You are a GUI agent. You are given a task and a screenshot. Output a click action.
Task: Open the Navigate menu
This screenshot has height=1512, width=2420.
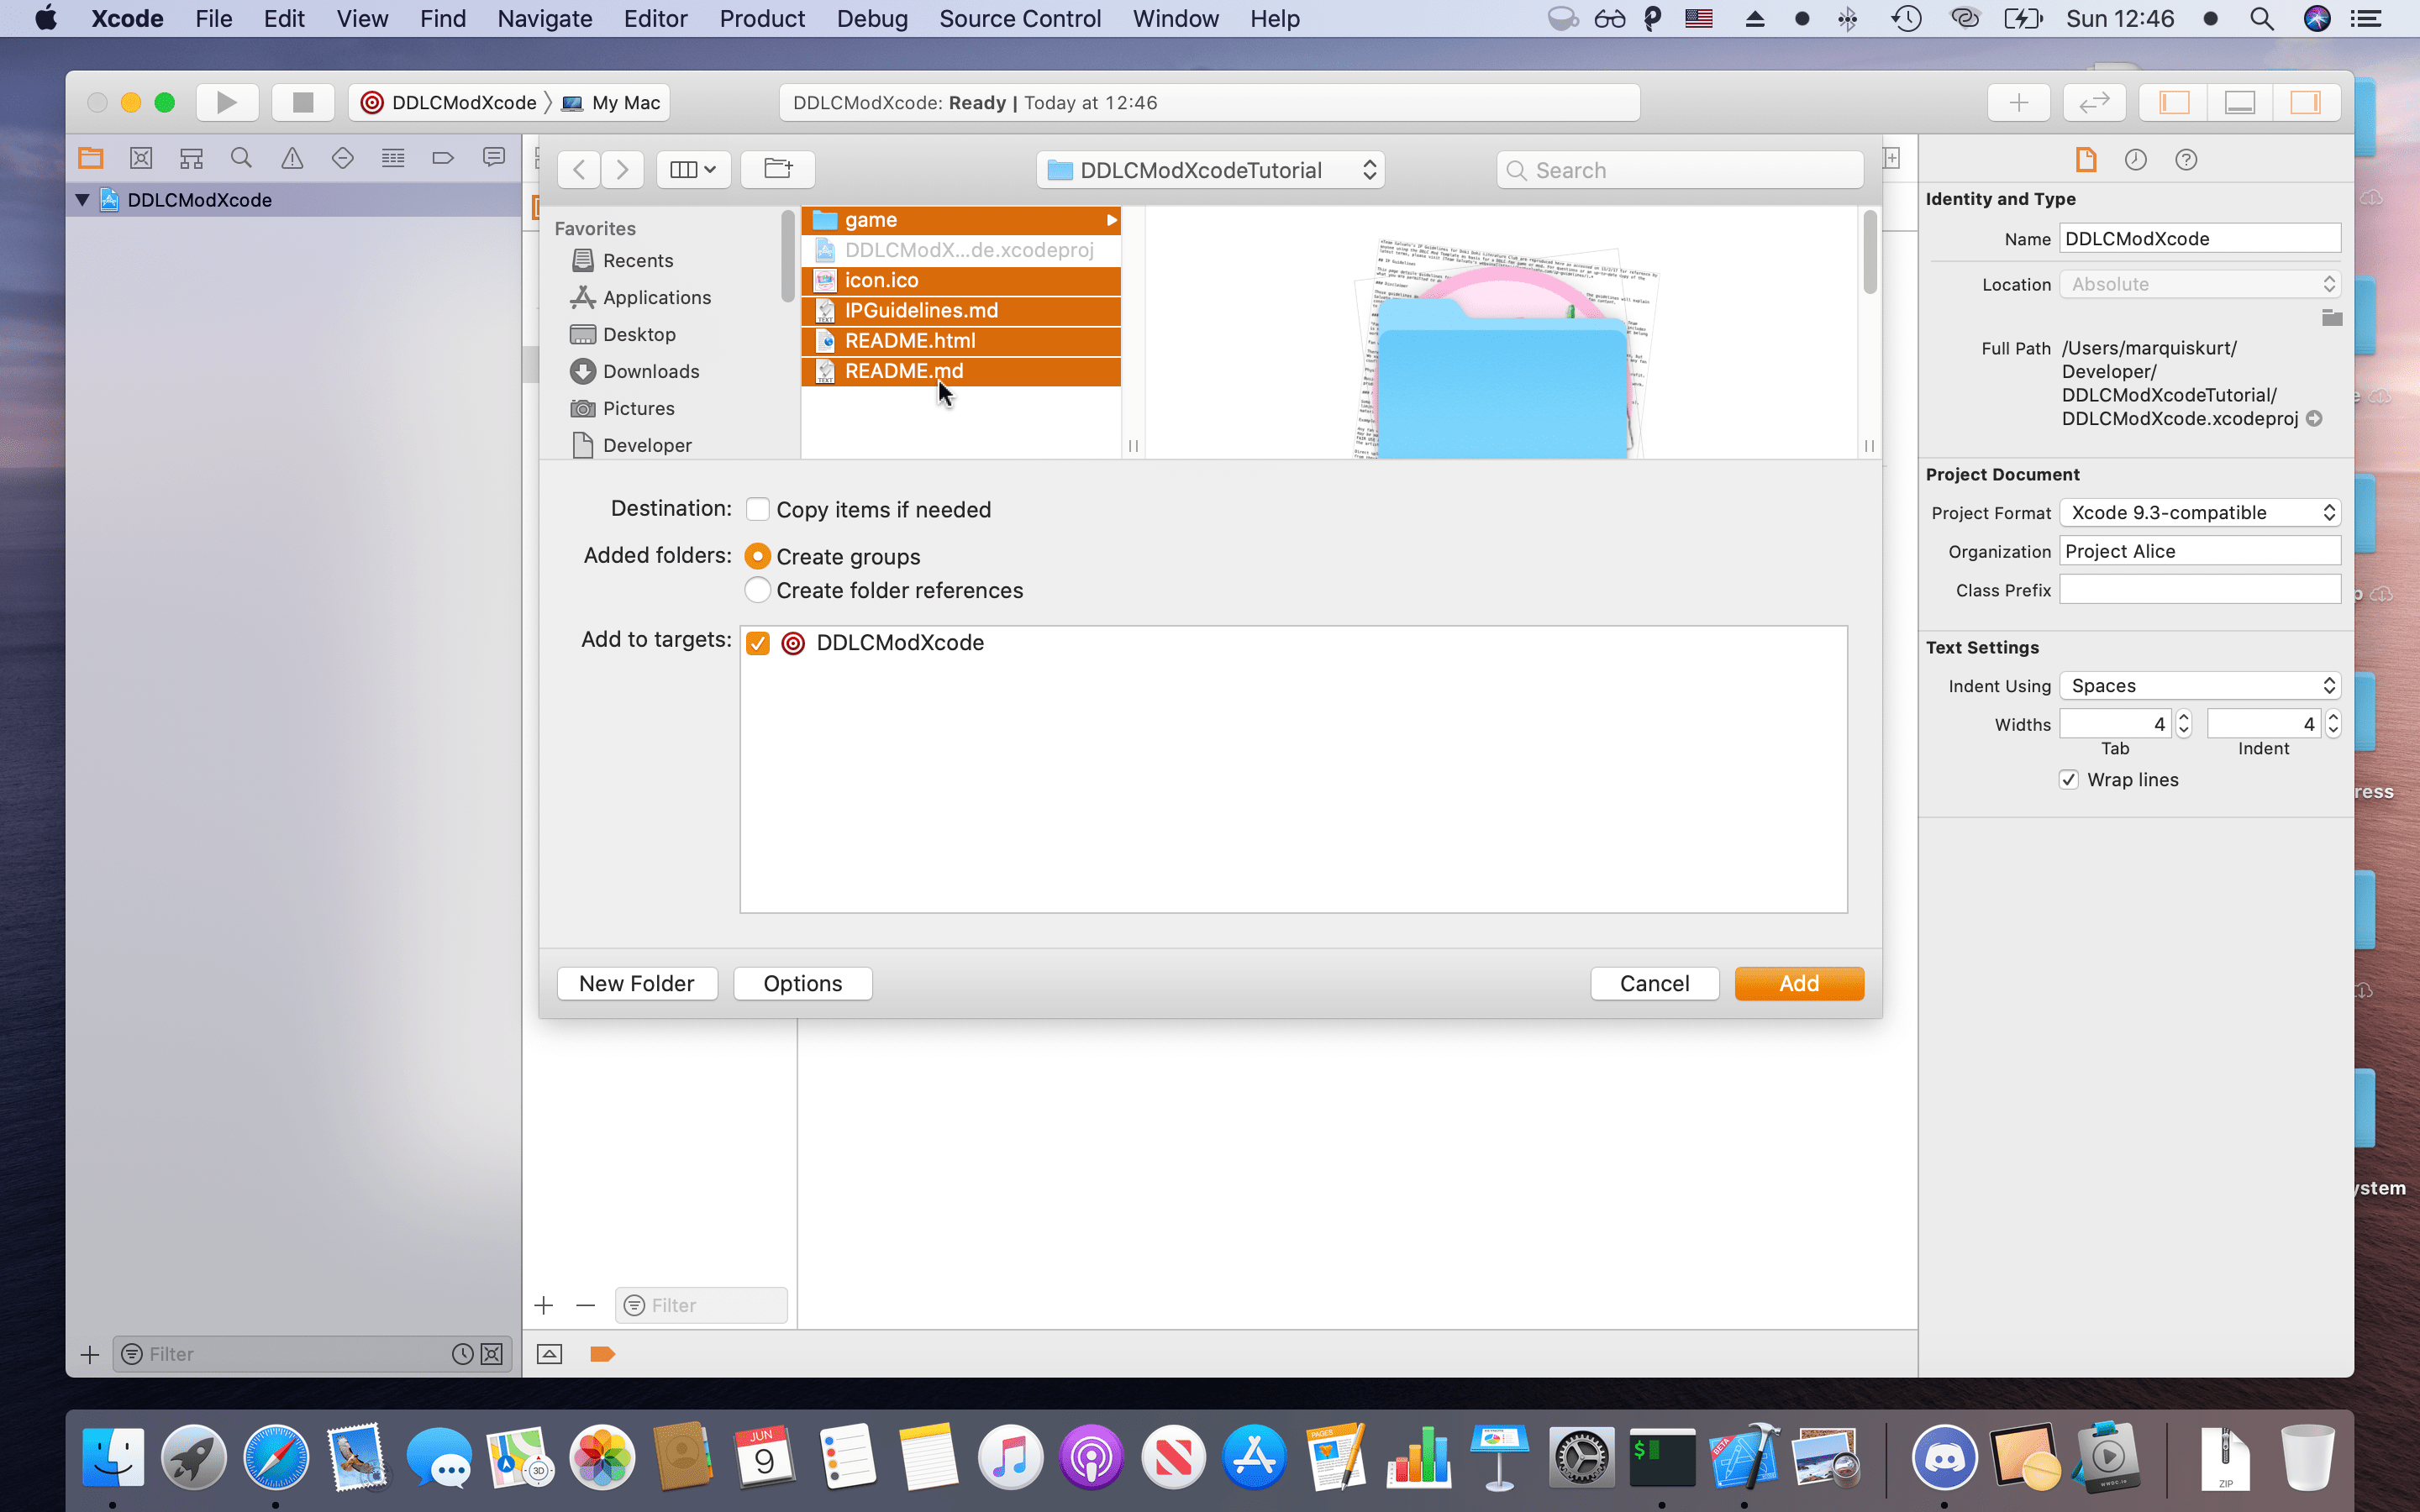[x=544, y=19]
